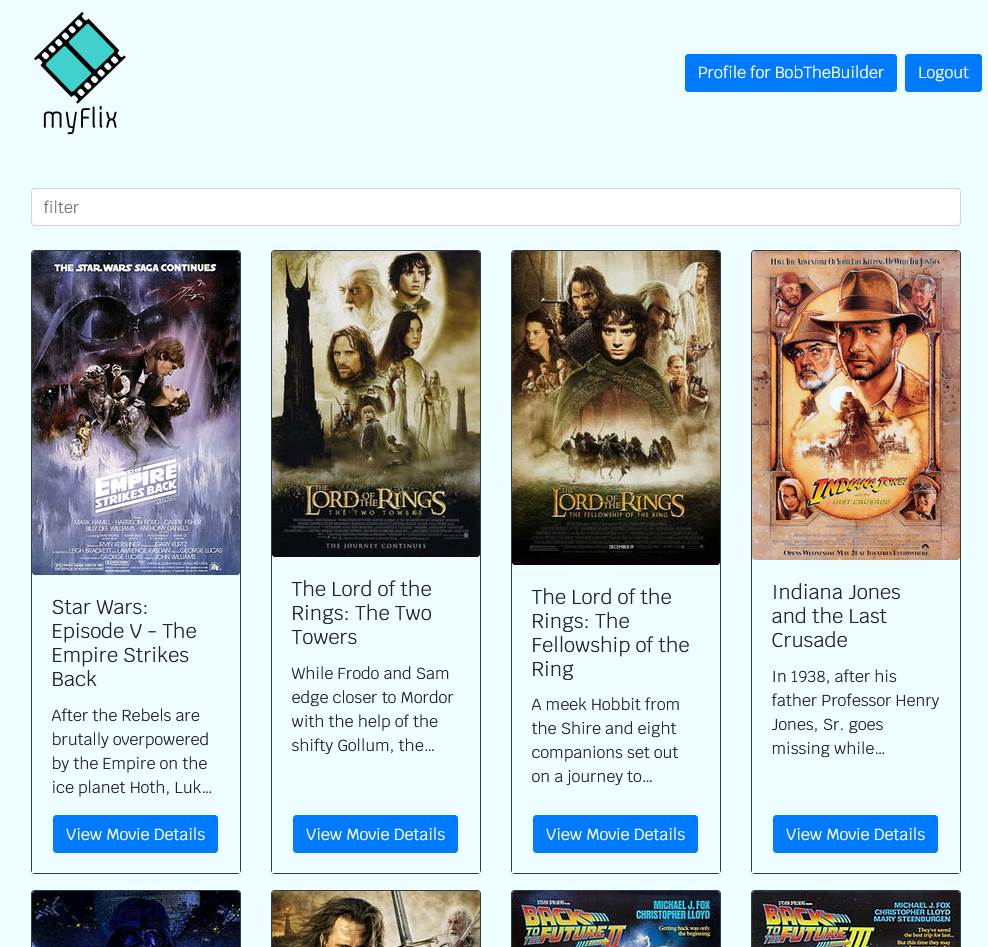
Task: Open the Back to the Future II poster
Action: pyautogui.click(x=615, y=918)
